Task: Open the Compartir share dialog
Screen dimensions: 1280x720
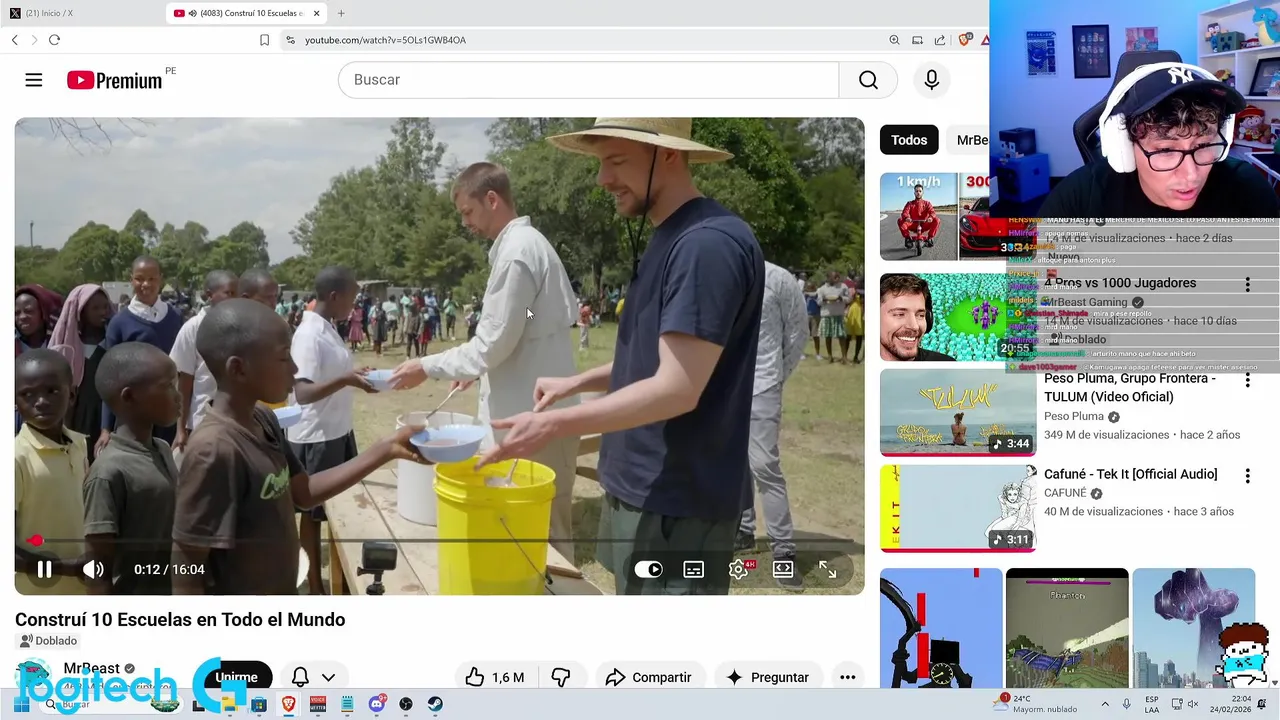Action: pos(649,677)
